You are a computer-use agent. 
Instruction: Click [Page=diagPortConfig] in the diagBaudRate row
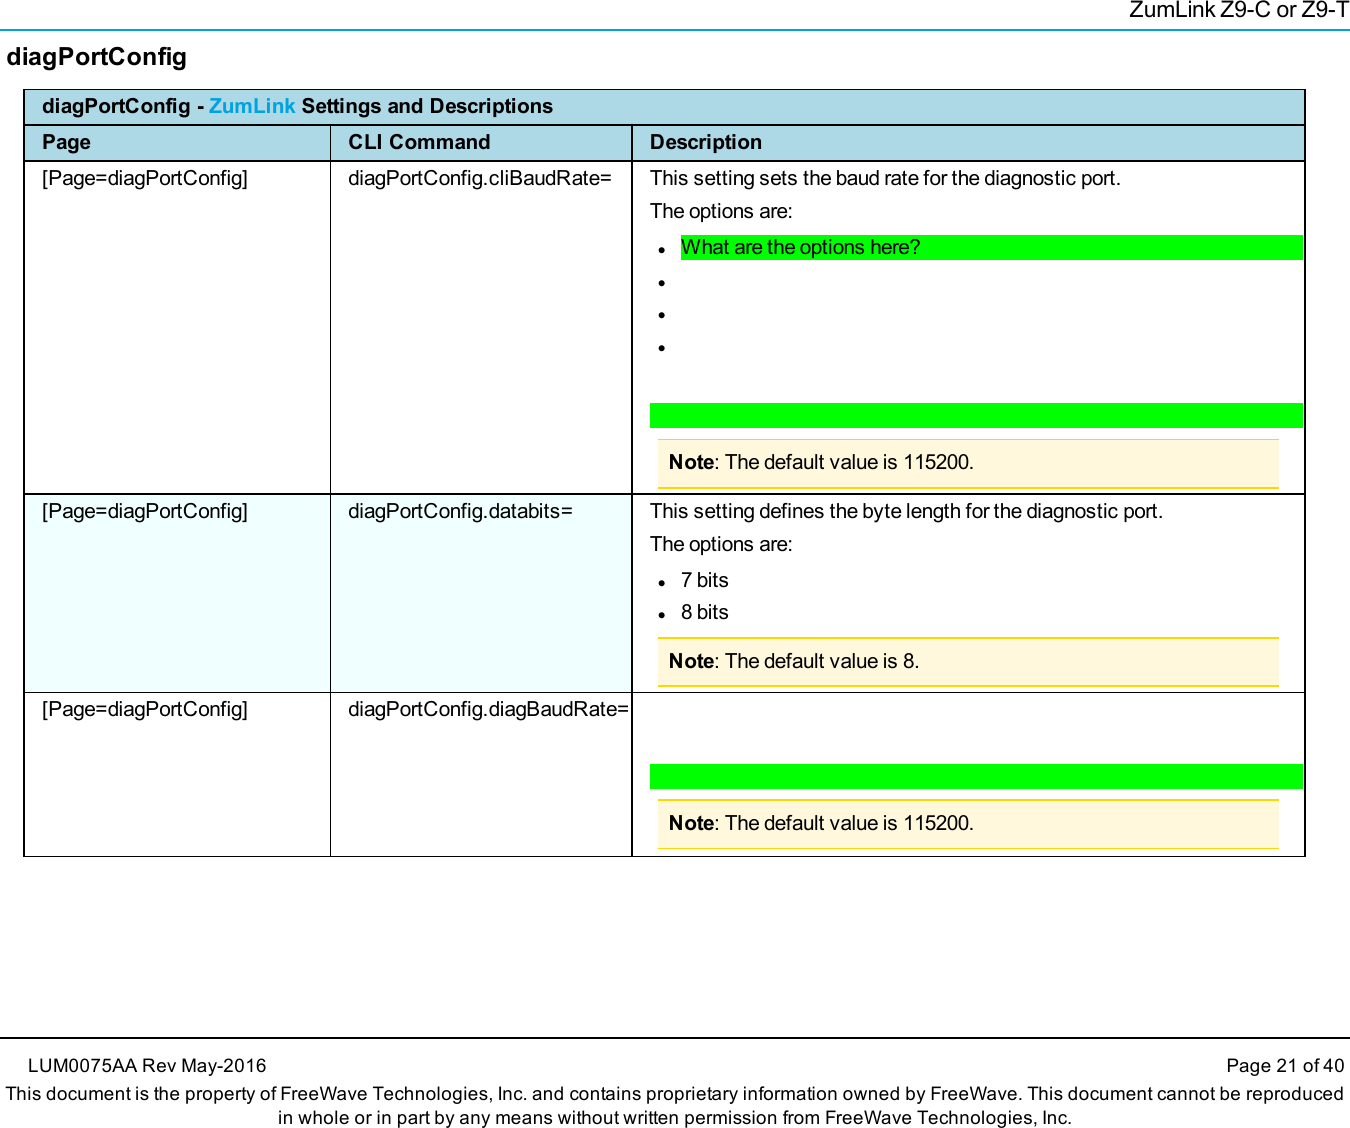(x=145, y=709)
